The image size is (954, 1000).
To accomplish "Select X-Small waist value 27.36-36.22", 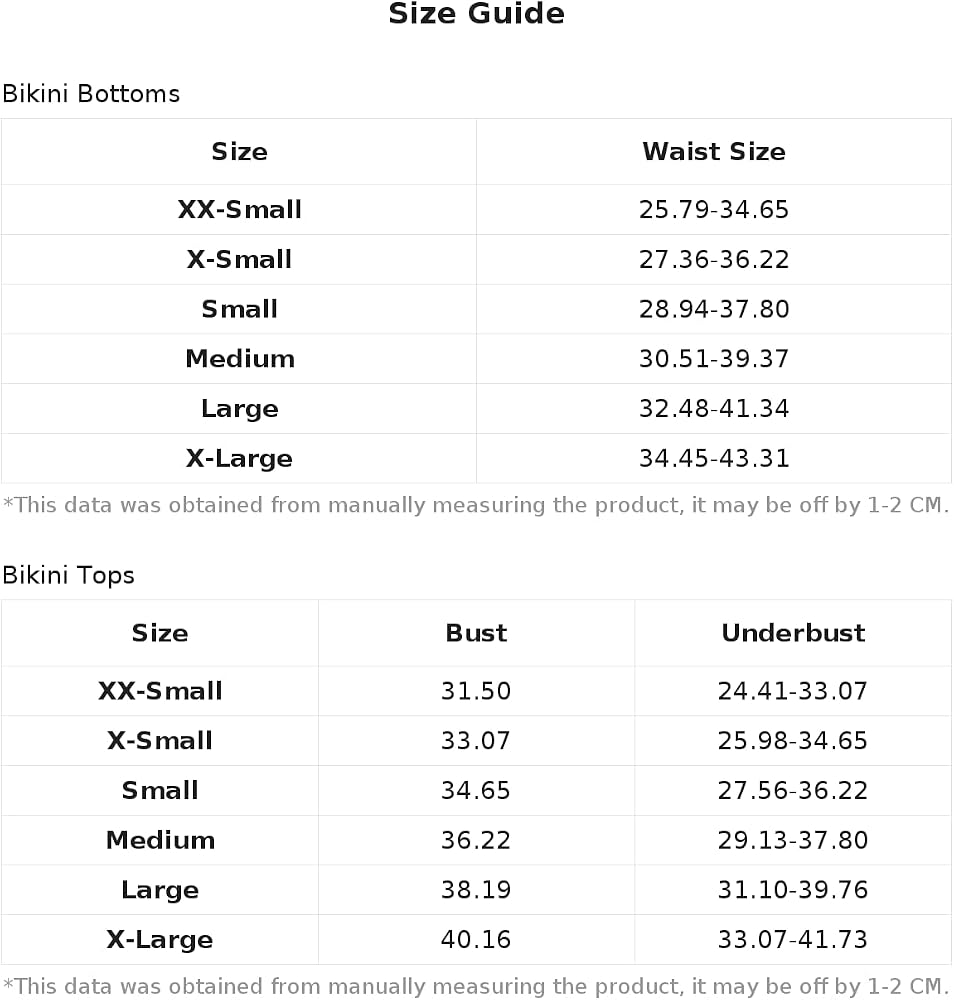I will 714,260.
